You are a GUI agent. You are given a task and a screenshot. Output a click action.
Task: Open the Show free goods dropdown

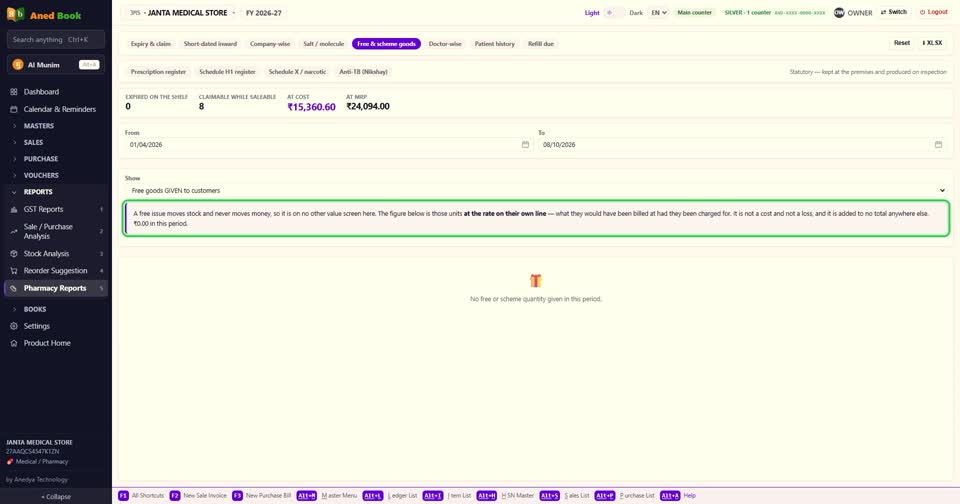click(536, 190)
